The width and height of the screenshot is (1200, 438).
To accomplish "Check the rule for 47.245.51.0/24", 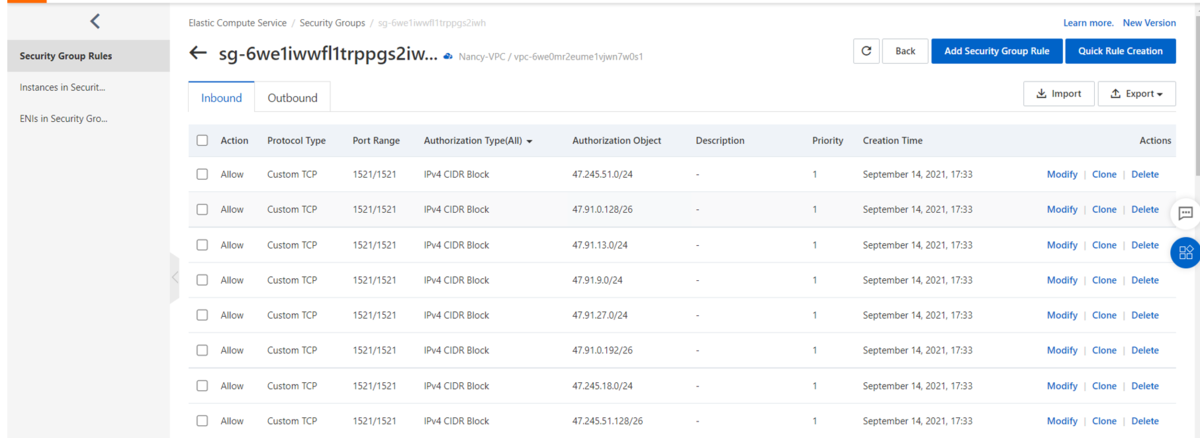I will [202, 174].
